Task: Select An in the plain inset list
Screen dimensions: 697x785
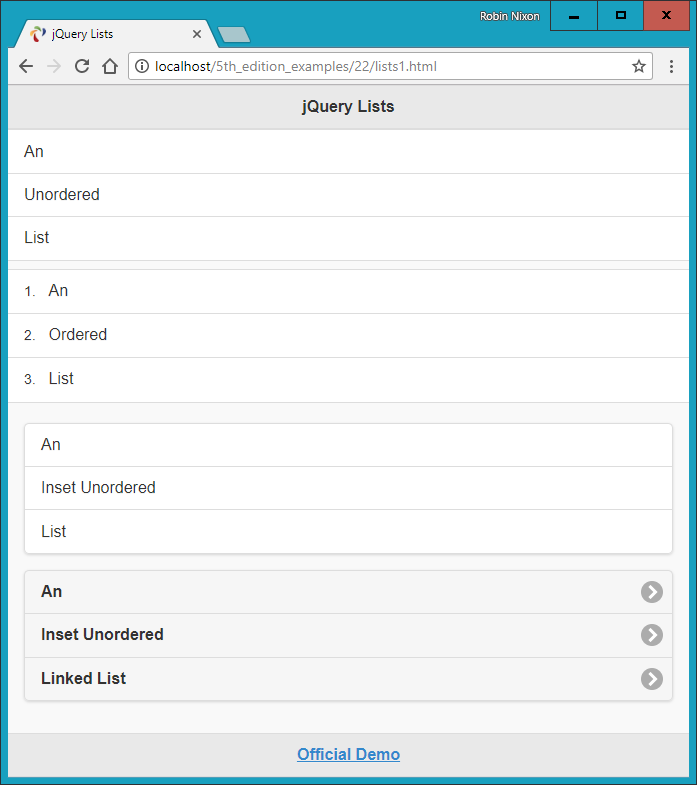Action: pos(348,445)
